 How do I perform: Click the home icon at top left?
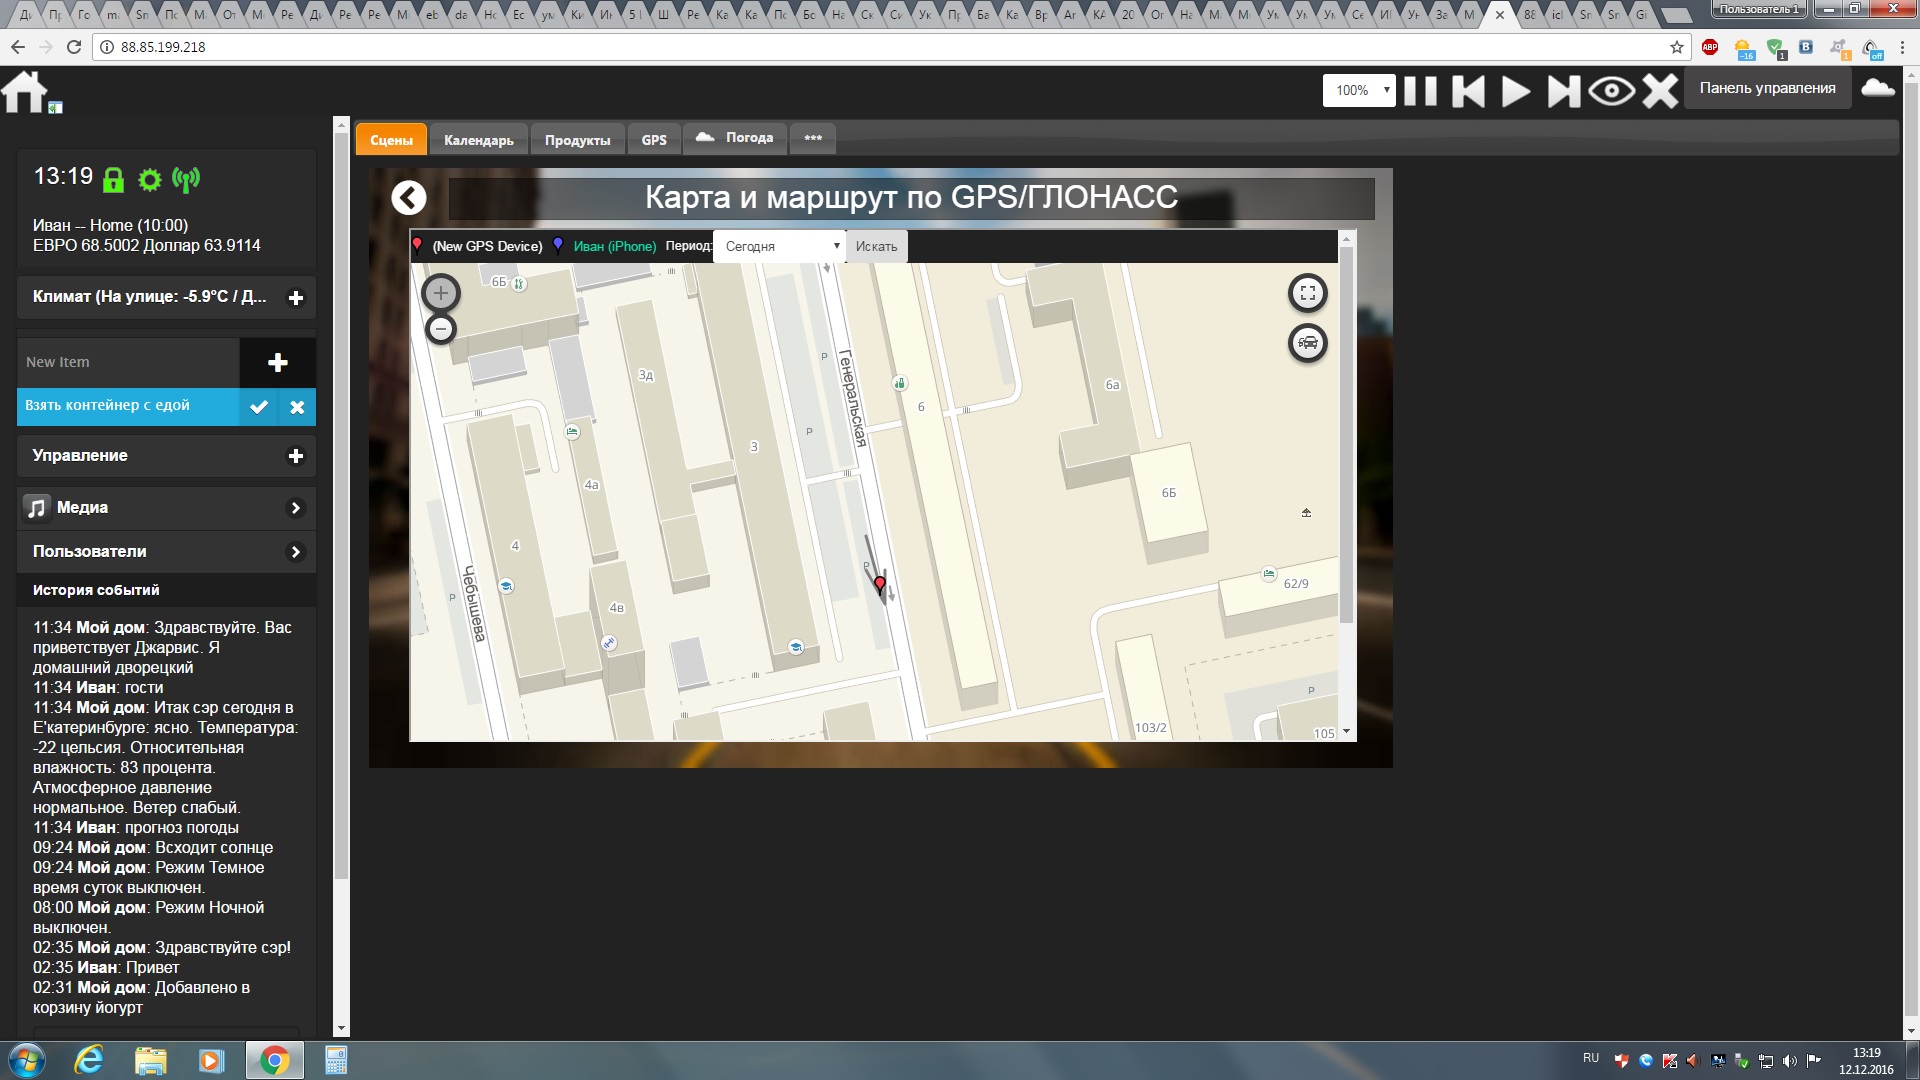(25, 92)
